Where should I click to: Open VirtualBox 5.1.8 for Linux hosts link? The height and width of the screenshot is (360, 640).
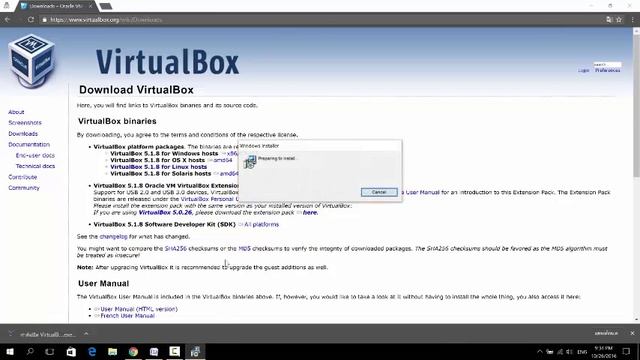[x=158, y=167]
